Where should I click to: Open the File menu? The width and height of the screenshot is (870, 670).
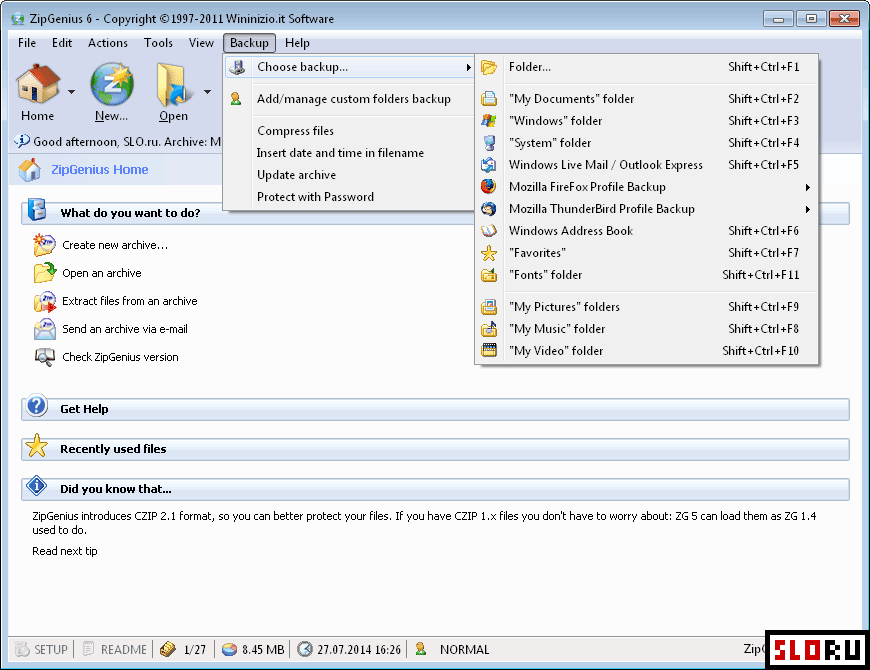[x=27, y=43]
